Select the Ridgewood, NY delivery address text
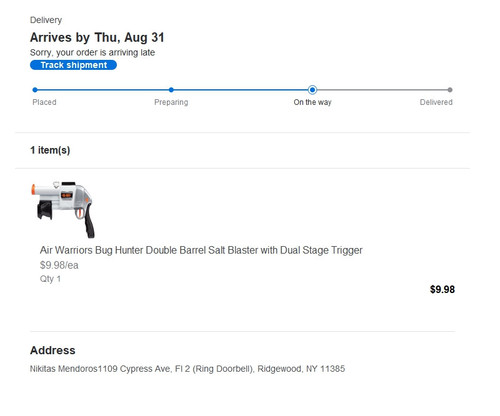This screenshot has width=500, height=416. pyautogui.click(x=187, y=369)
